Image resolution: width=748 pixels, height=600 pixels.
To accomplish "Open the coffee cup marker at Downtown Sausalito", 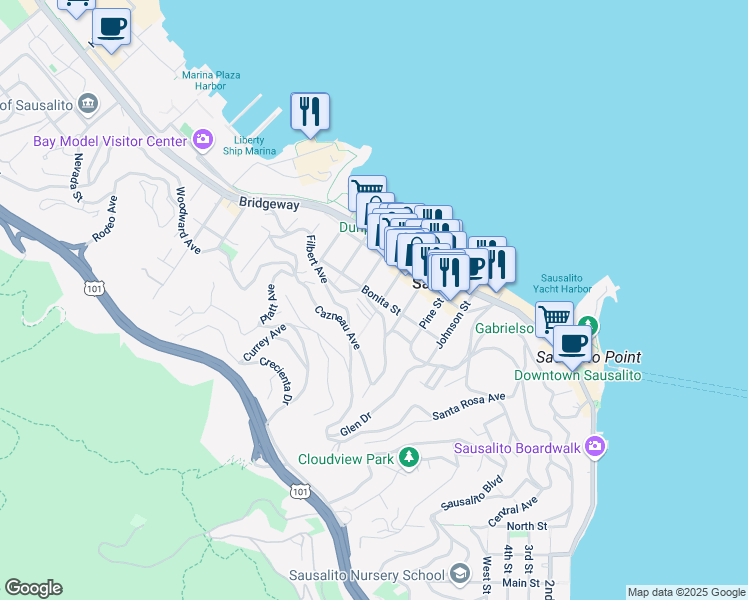I will pos(572,345).
